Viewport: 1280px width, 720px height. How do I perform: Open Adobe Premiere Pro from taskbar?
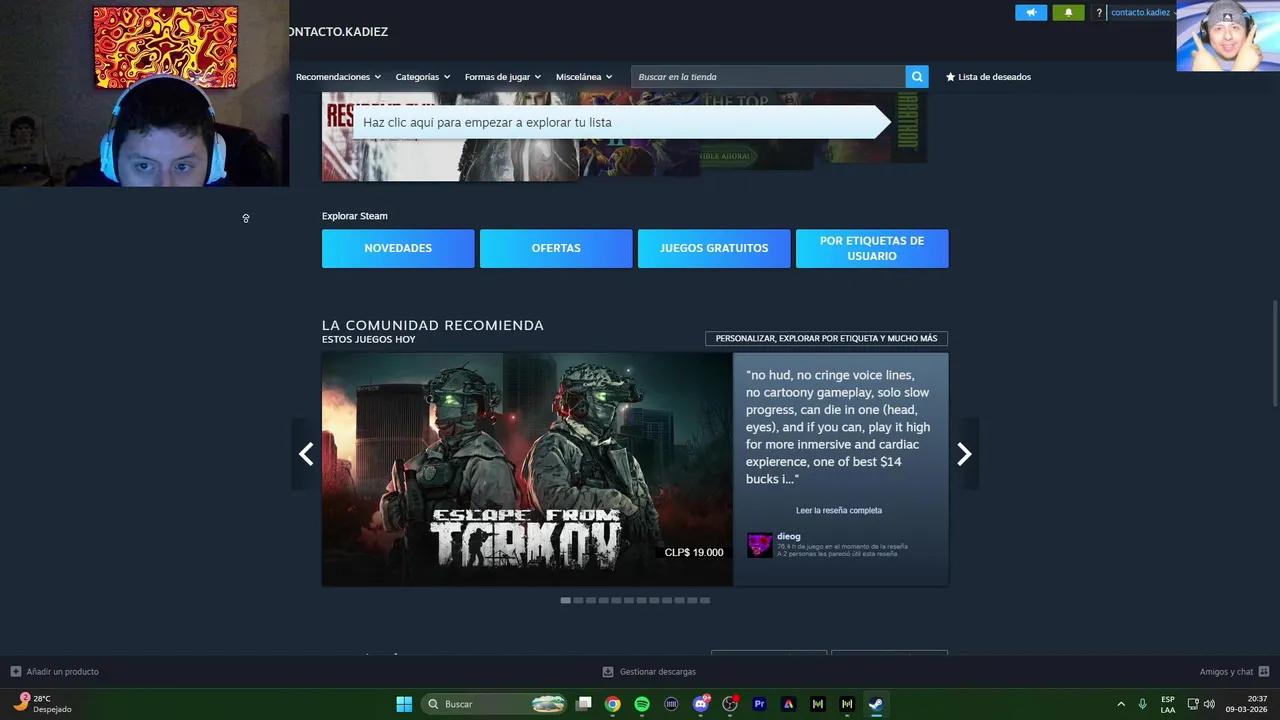[759, 704]
